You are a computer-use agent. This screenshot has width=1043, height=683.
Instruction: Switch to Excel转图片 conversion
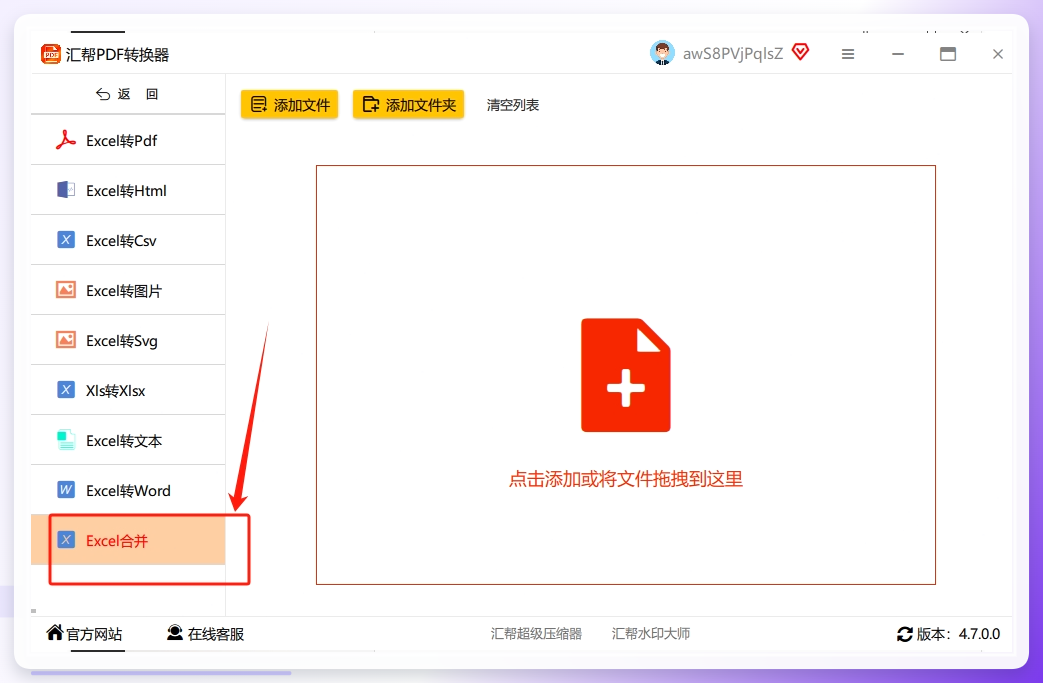128,290
